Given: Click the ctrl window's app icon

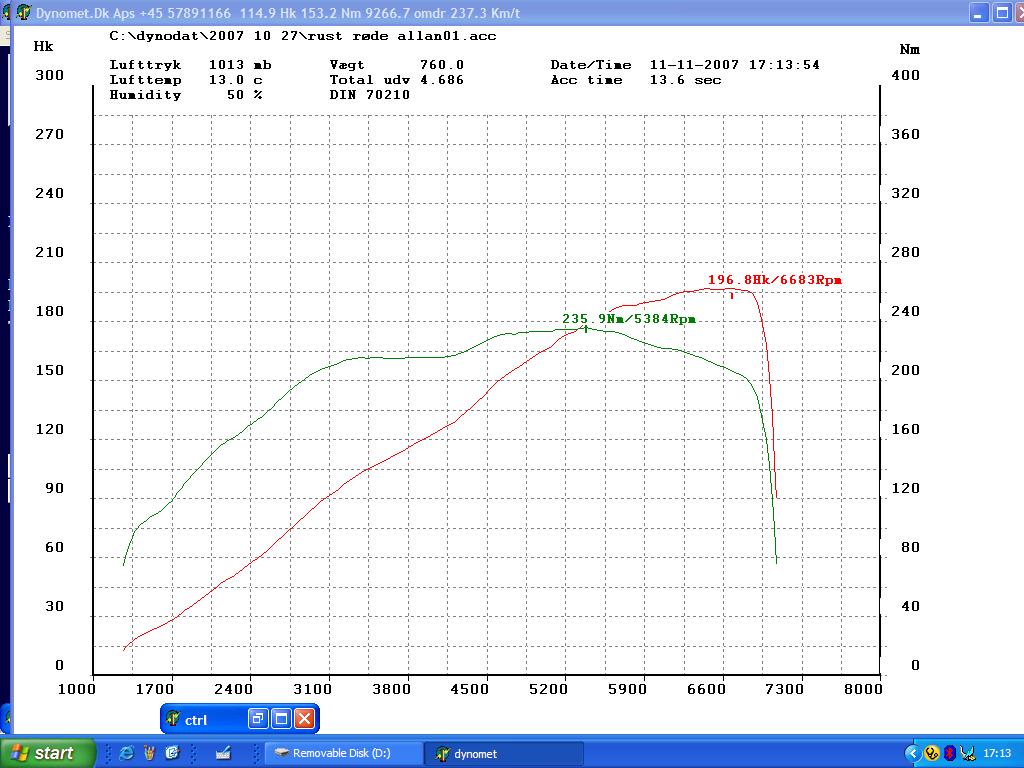Looking at the screenshot, I should click(x=173, y=719).
